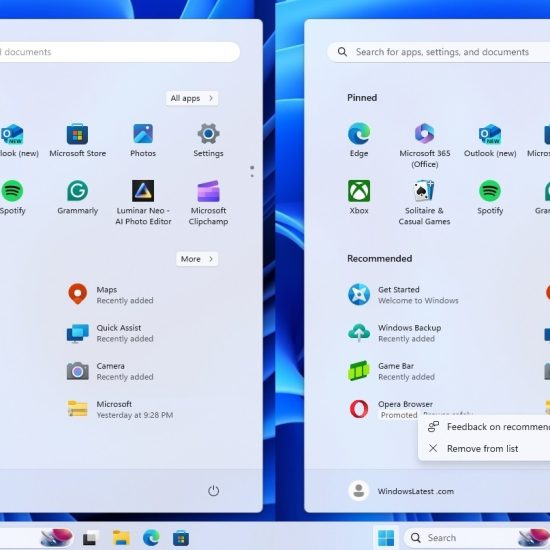550x550 pixels.
Task: Open the pinned Microsoft Store app in Start
Action: 78,140
